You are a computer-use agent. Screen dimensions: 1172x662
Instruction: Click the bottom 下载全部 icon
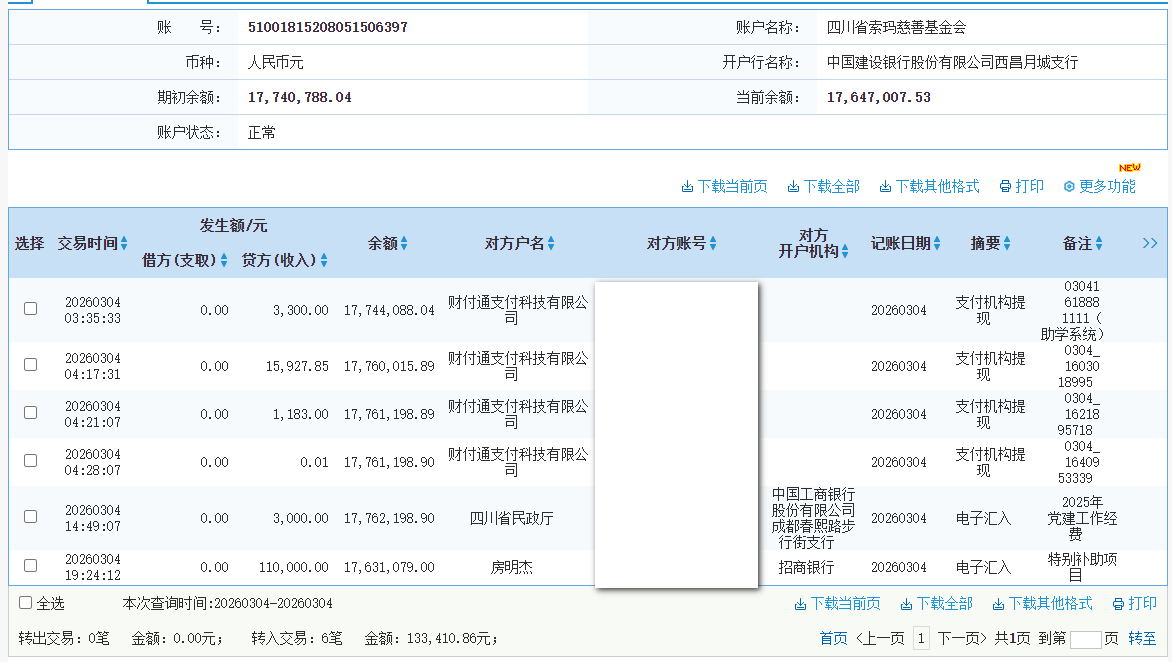click(x=905, y=604)
